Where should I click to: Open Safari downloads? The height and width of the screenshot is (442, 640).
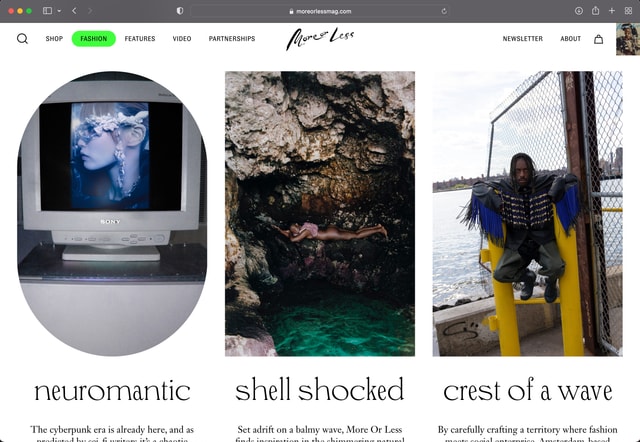(x=579, y=10)
